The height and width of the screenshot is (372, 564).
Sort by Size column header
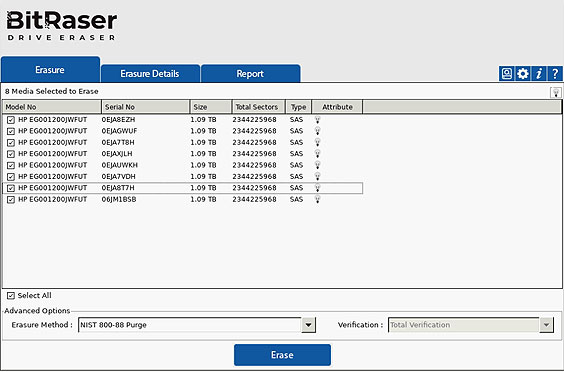pos(211,107)
